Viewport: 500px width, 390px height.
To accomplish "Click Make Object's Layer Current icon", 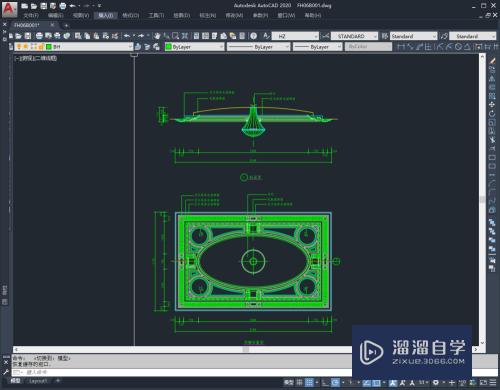I will tap(138, 47).
